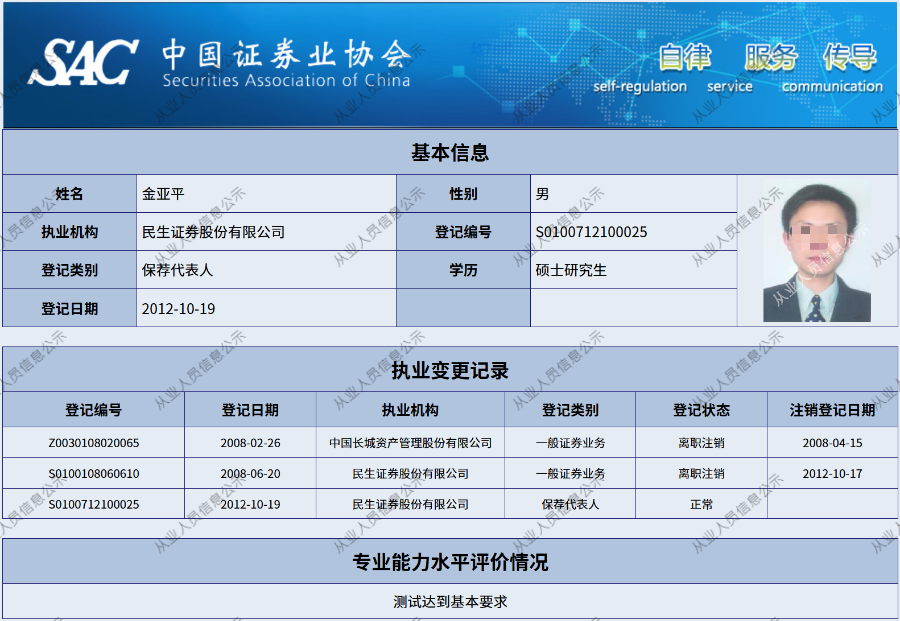Click the 2008-06-20 registration date
The width and height of the screenshot is (900, 621).
tap(250, 474)
